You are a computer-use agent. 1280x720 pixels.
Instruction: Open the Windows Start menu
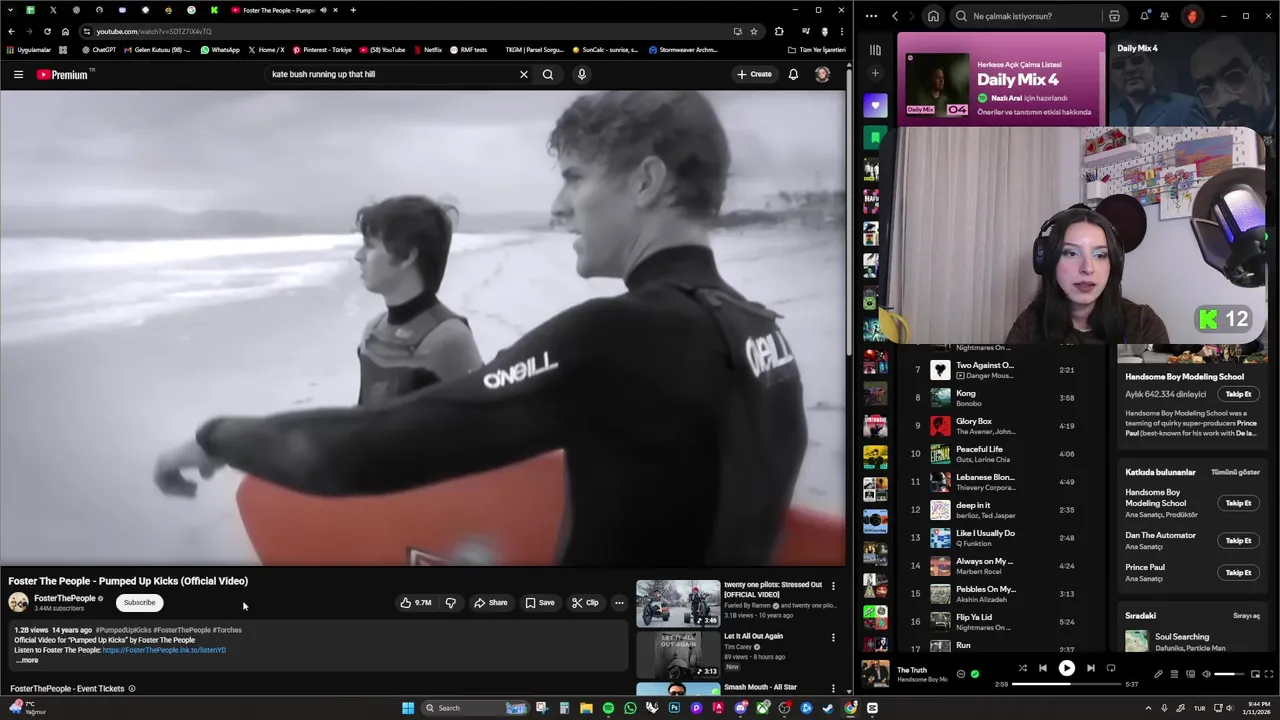(408, 708)
